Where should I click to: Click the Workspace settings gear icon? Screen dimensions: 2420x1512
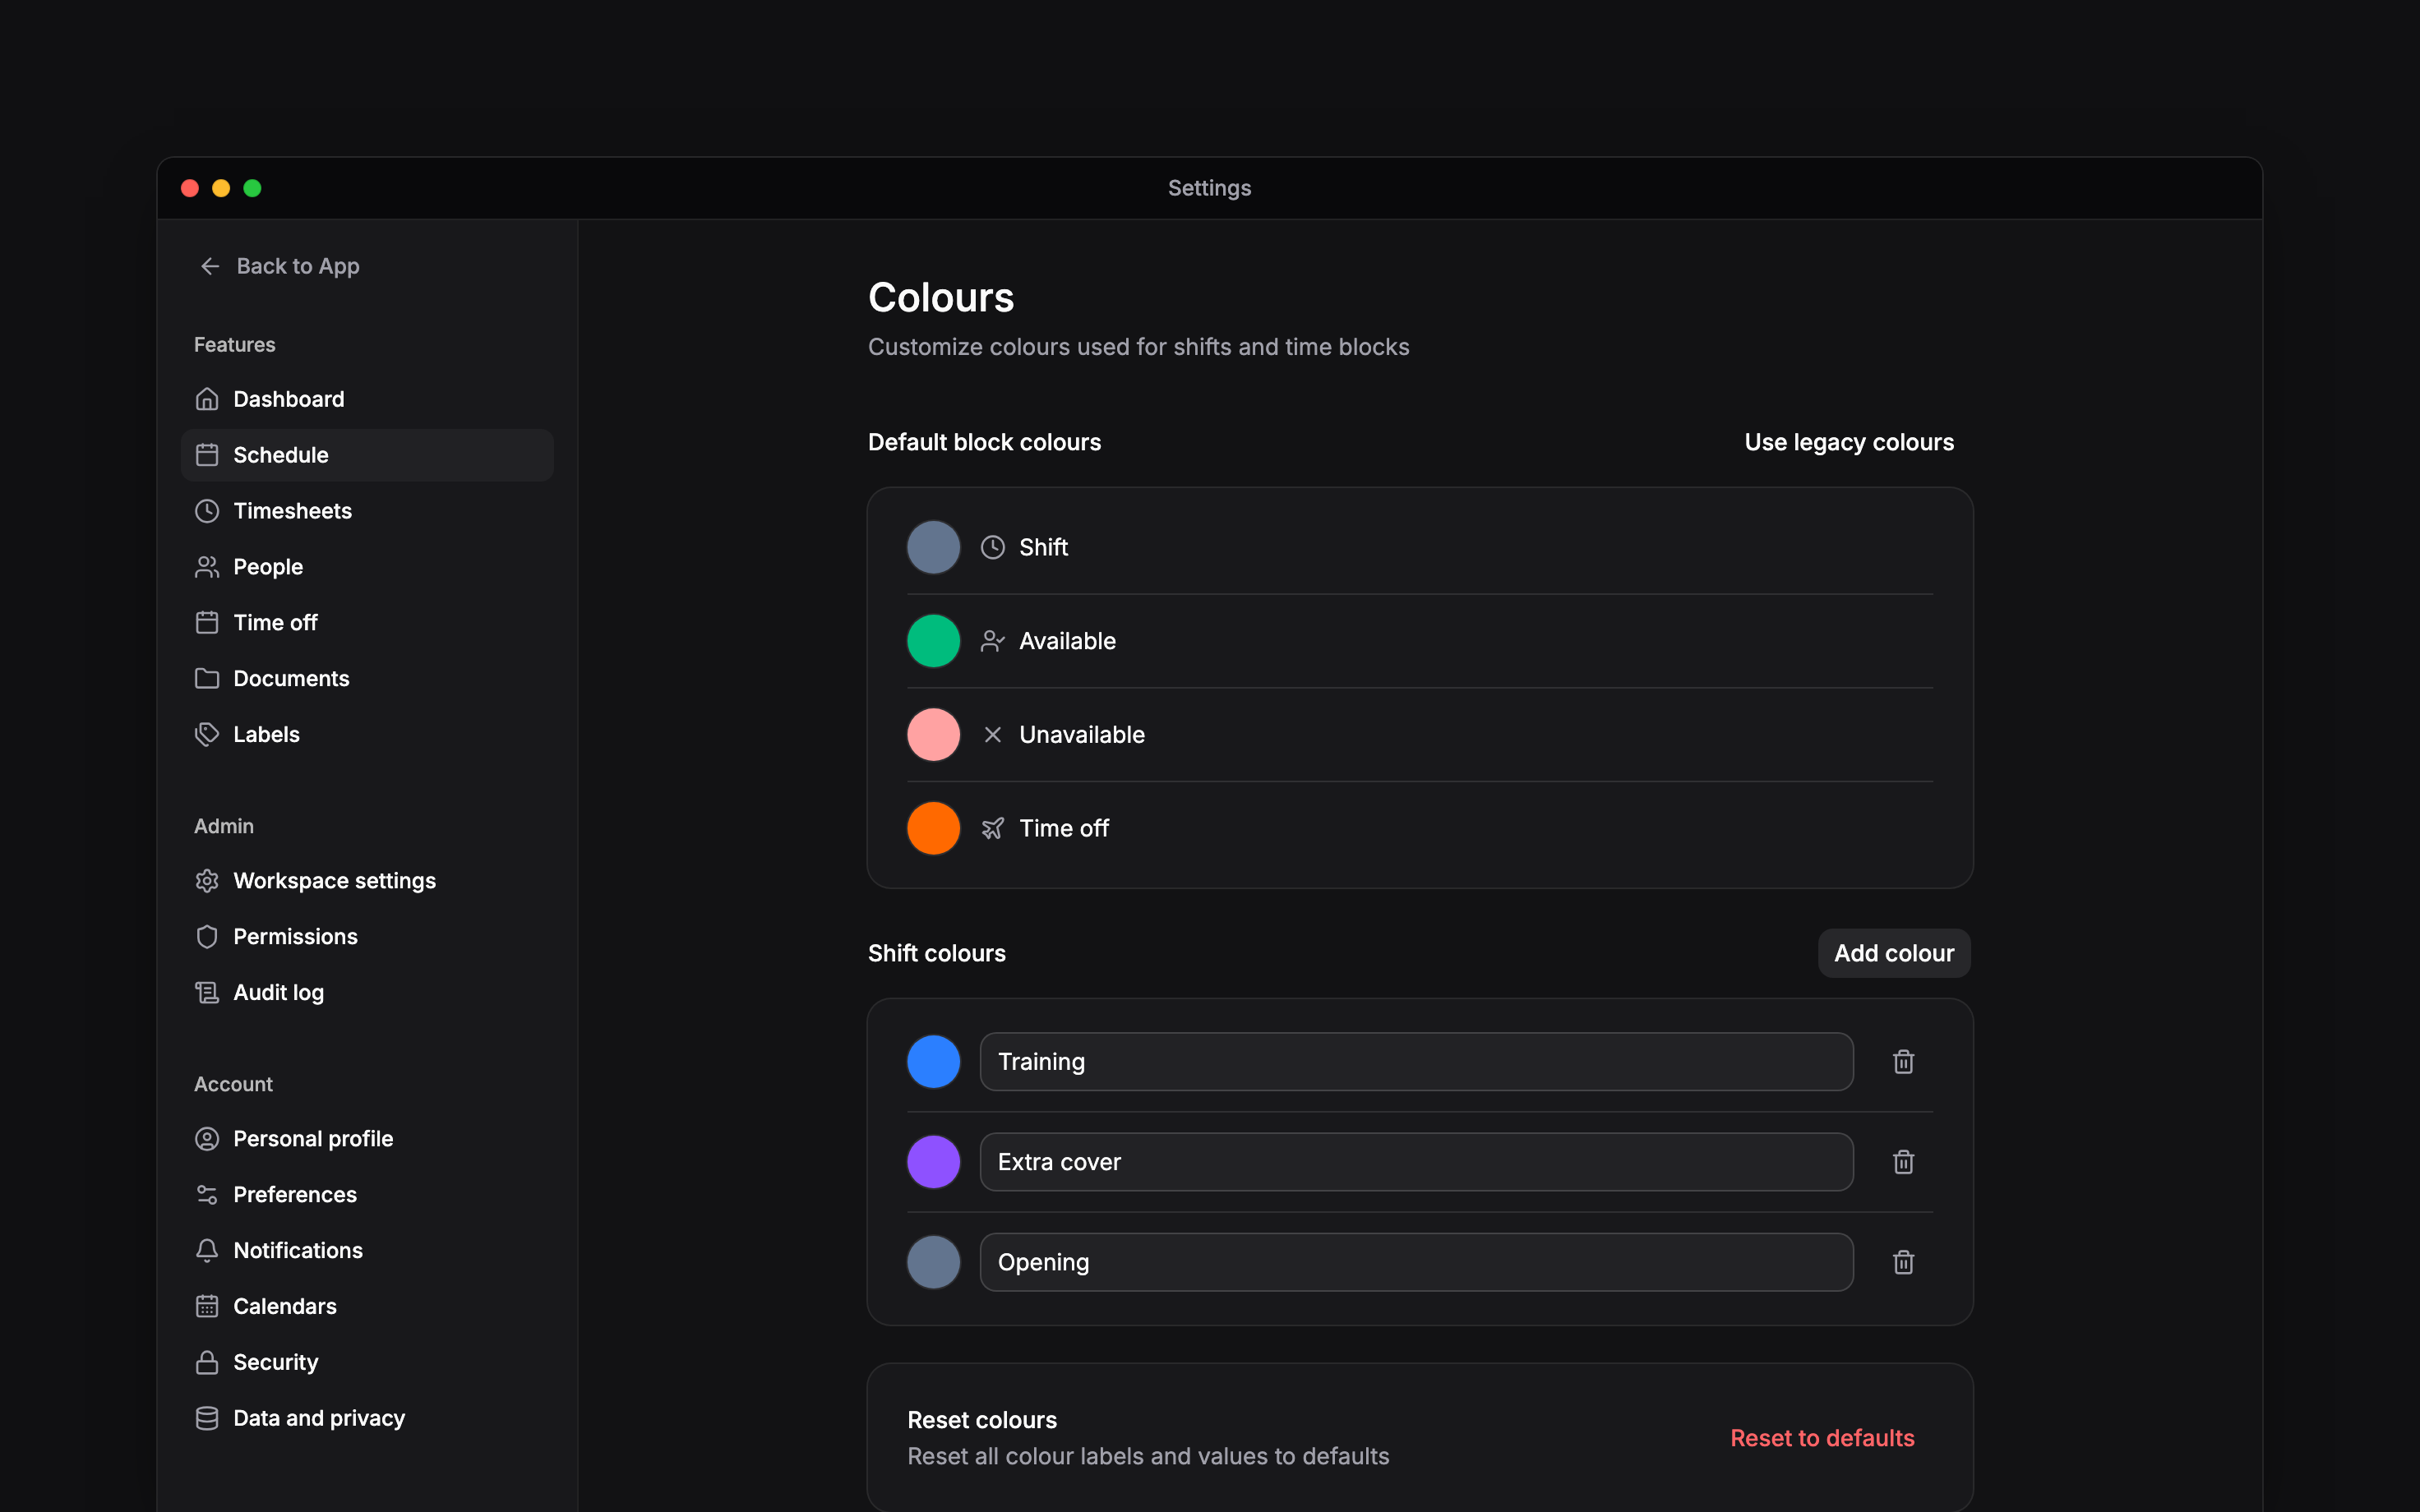tap(207, 881)
